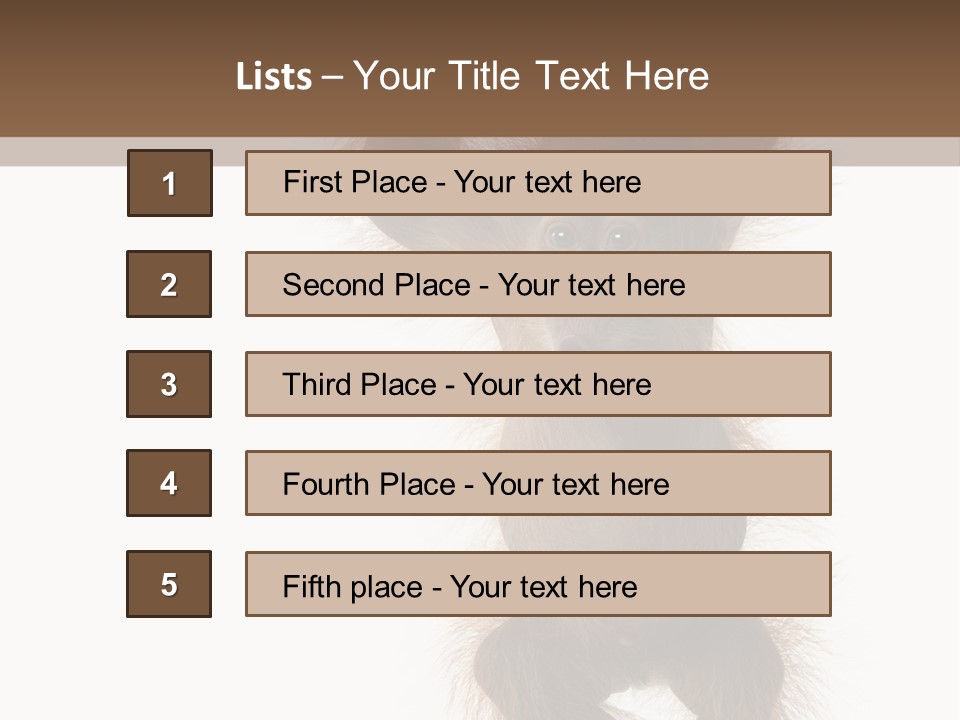Click the number 1 box
The width and height of the screenshot is (960, 720).
click(x=169, y=183)
